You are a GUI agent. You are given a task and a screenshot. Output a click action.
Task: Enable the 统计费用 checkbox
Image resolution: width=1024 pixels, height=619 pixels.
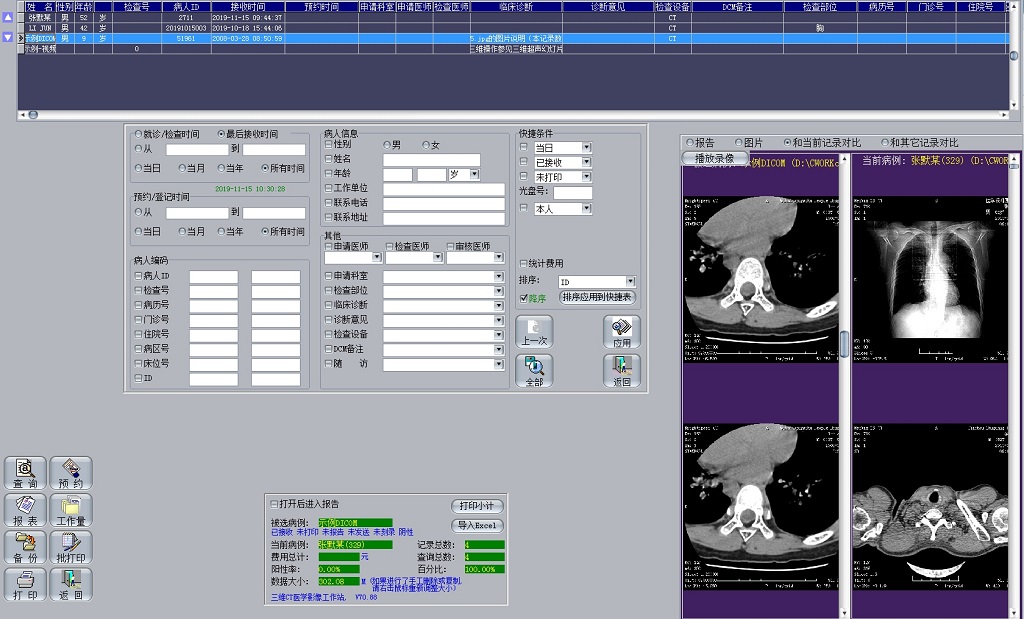524,264
